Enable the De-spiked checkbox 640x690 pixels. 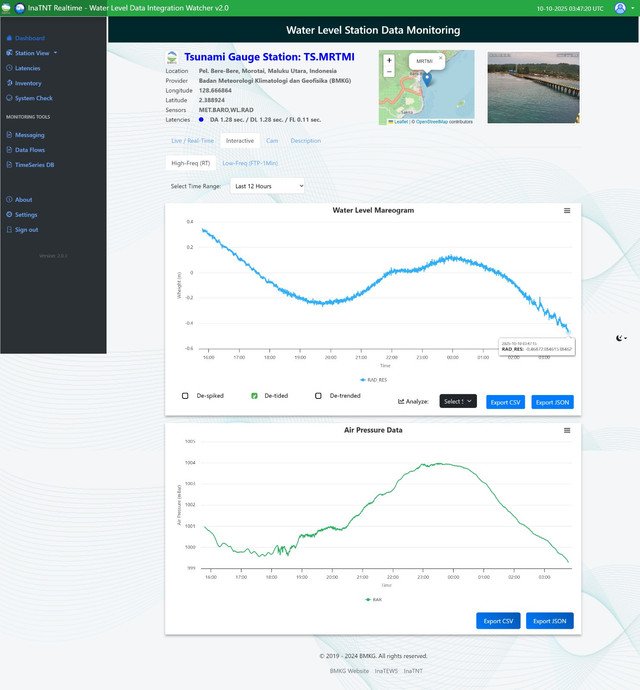(185, 396)
